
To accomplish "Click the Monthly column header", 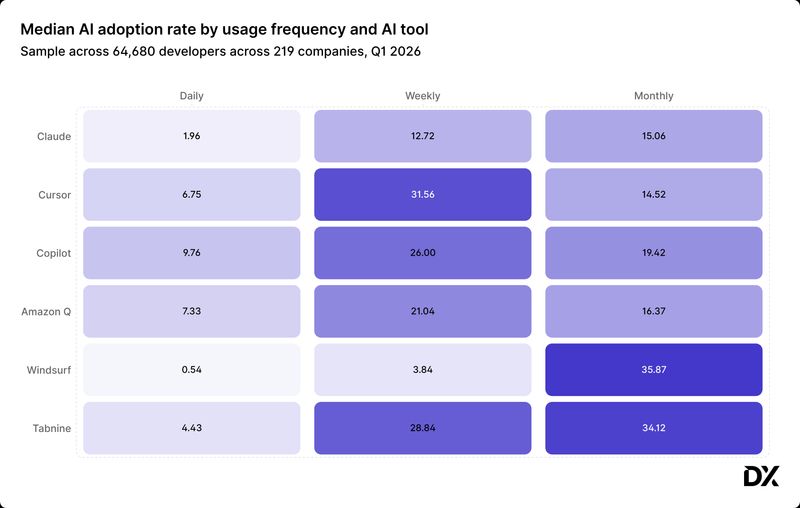I will 653,96.
